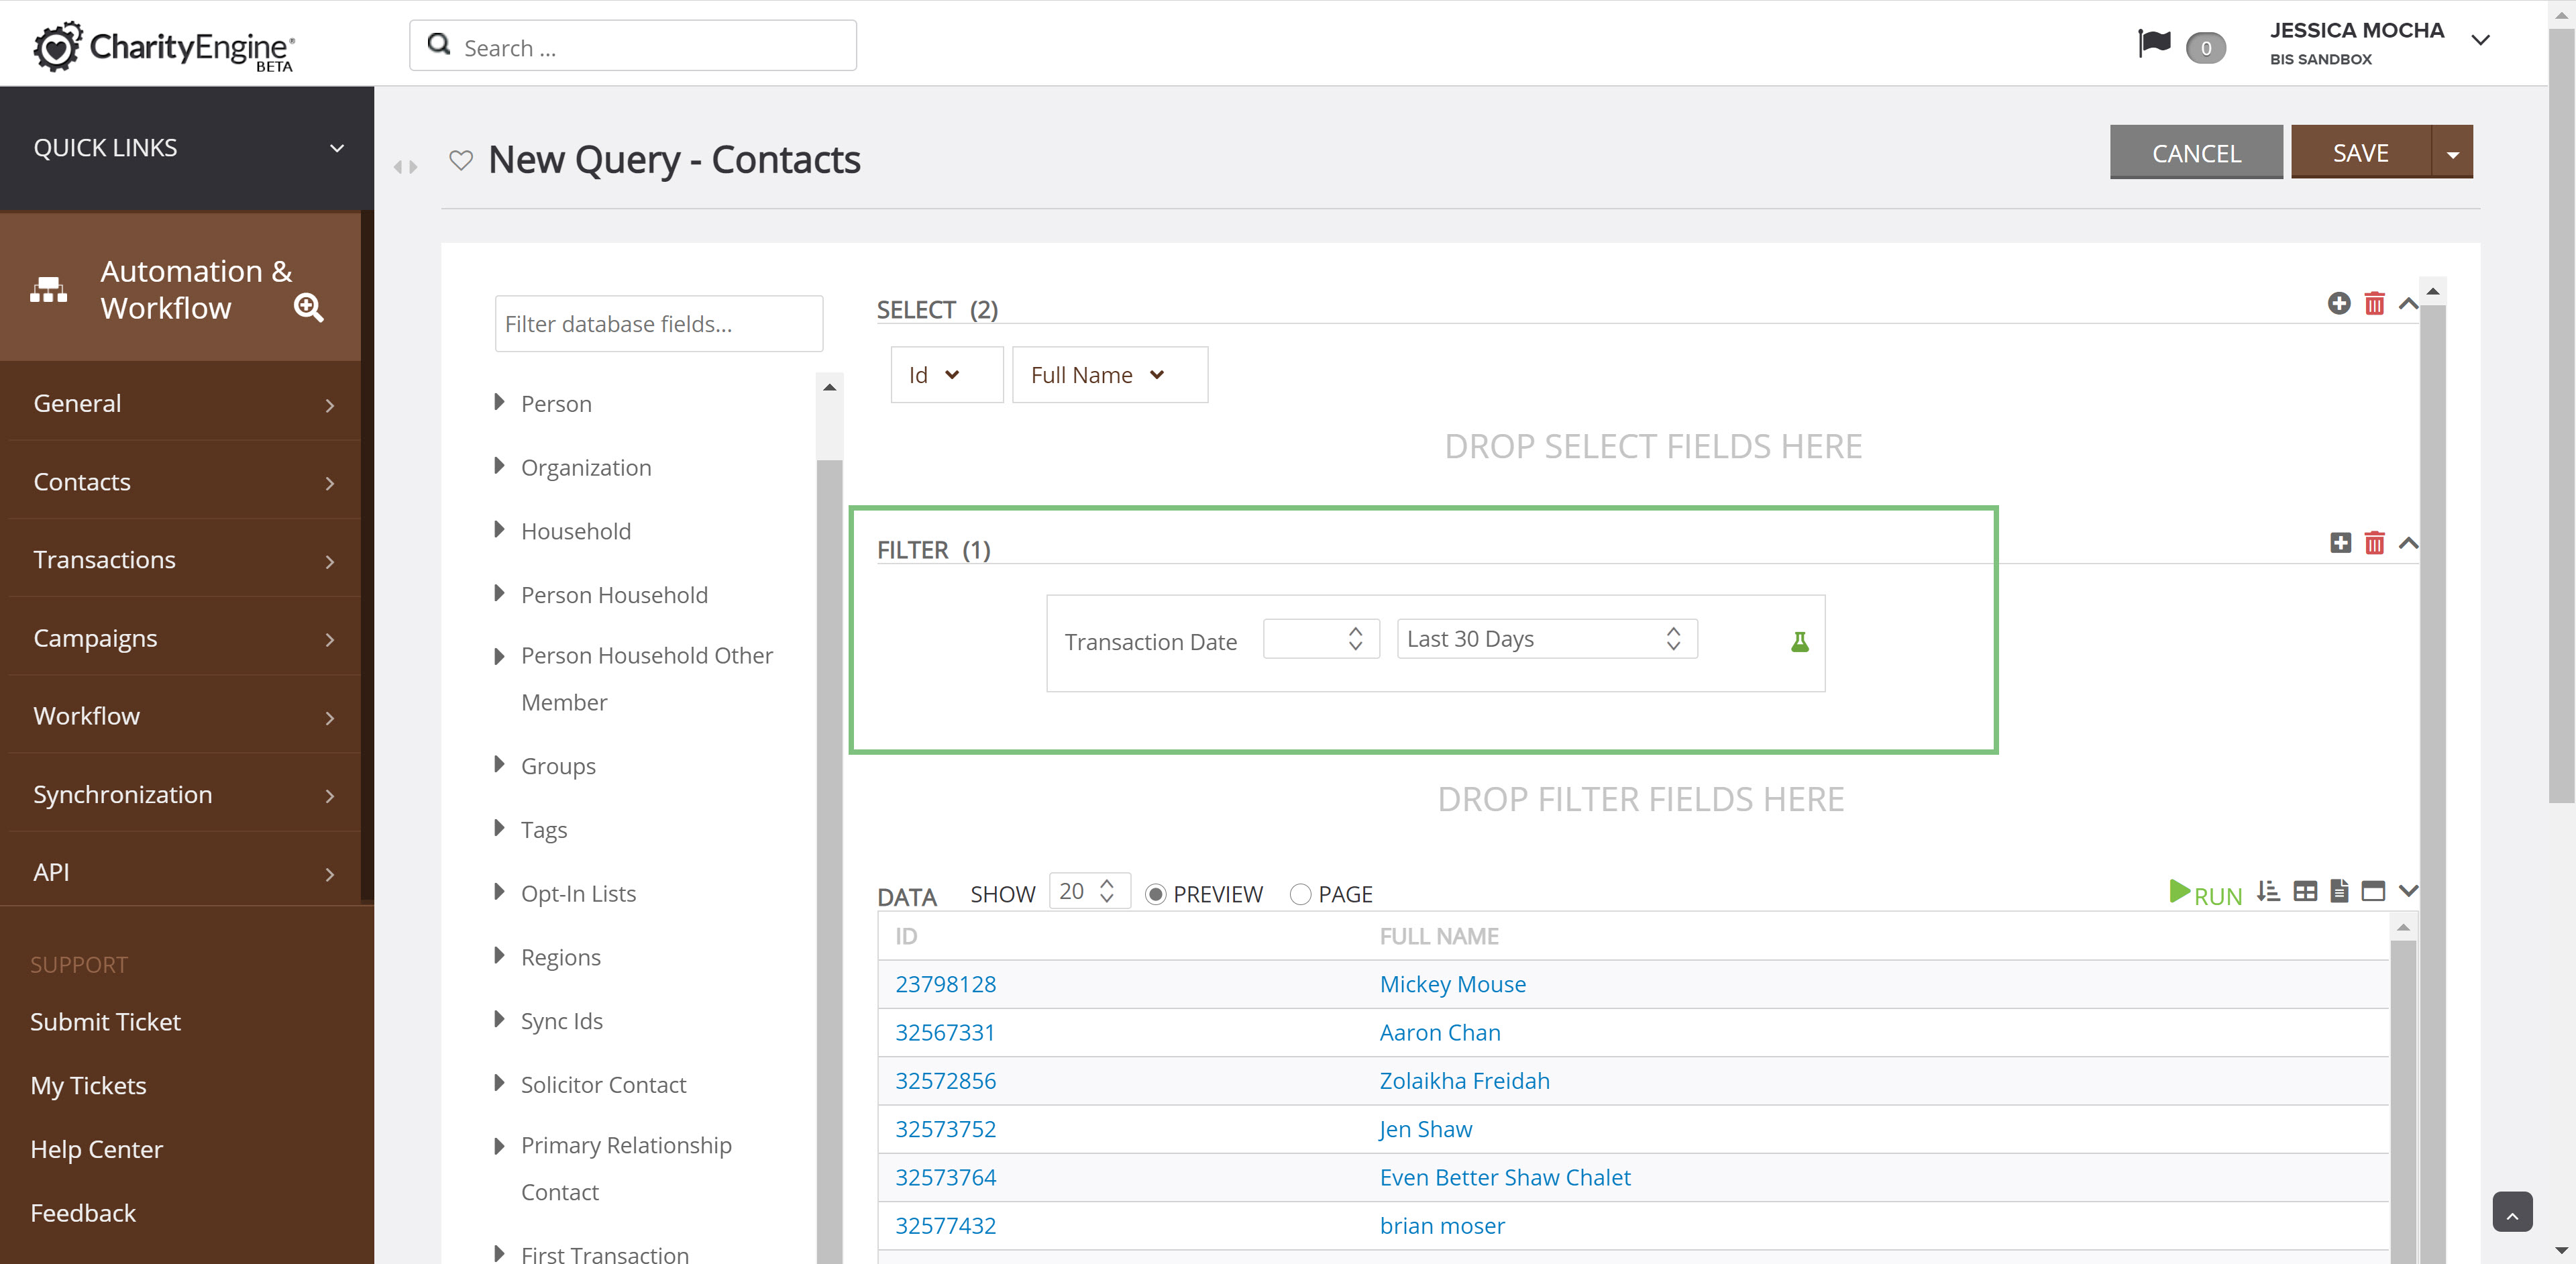Expand the Groups tree node
This screenshot has height=1264, width=2576.
(x=499, y=765)
